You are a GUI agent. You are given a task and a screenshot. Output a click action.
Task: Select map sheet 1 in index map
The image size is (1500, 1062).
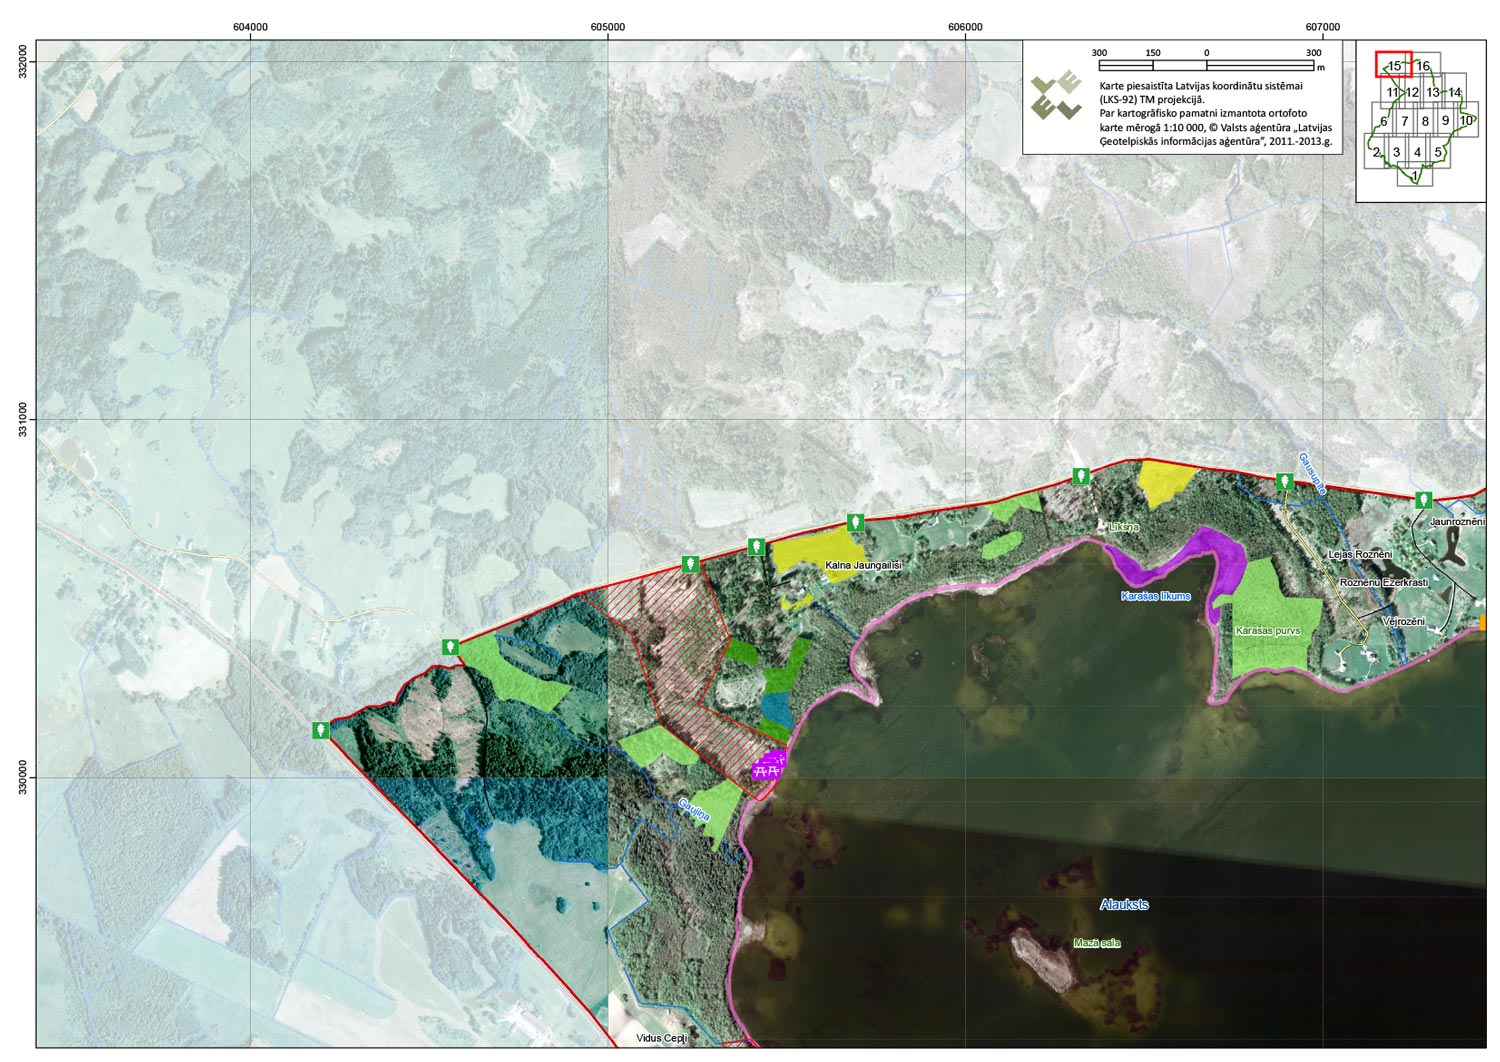tap(1414, 177)
